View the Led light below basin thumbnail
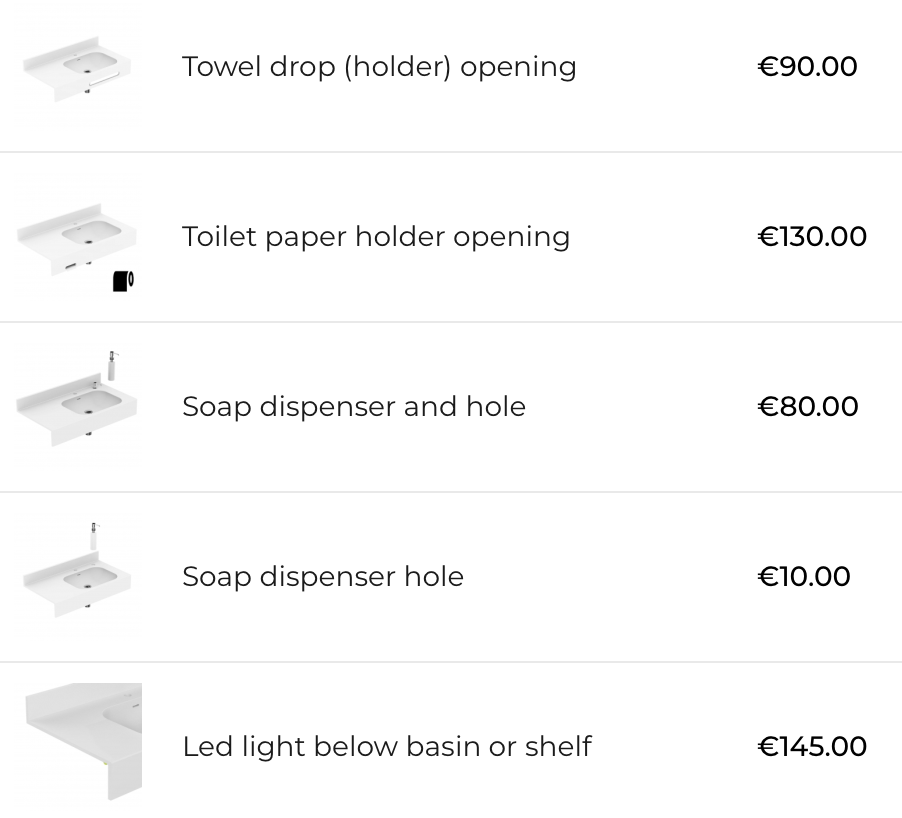Image resolution: width=902 pixels, height=818 pixels. (82, 742)
